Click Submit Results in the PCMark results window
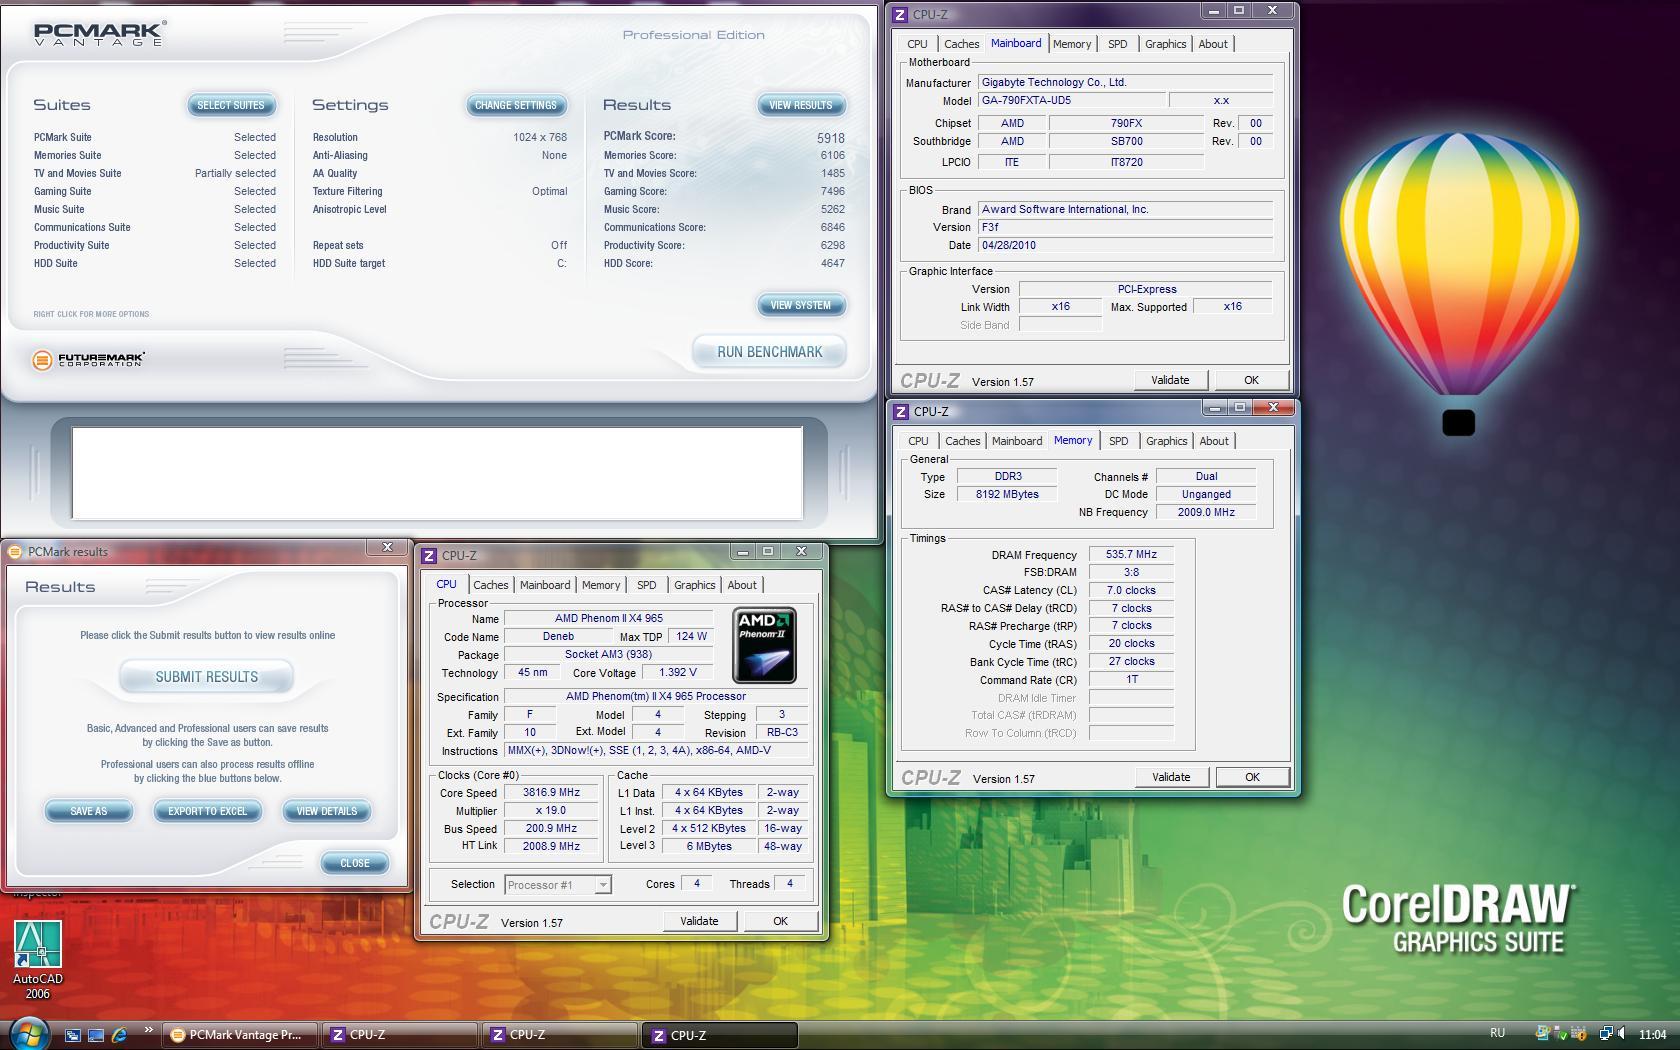 [206, 677]
